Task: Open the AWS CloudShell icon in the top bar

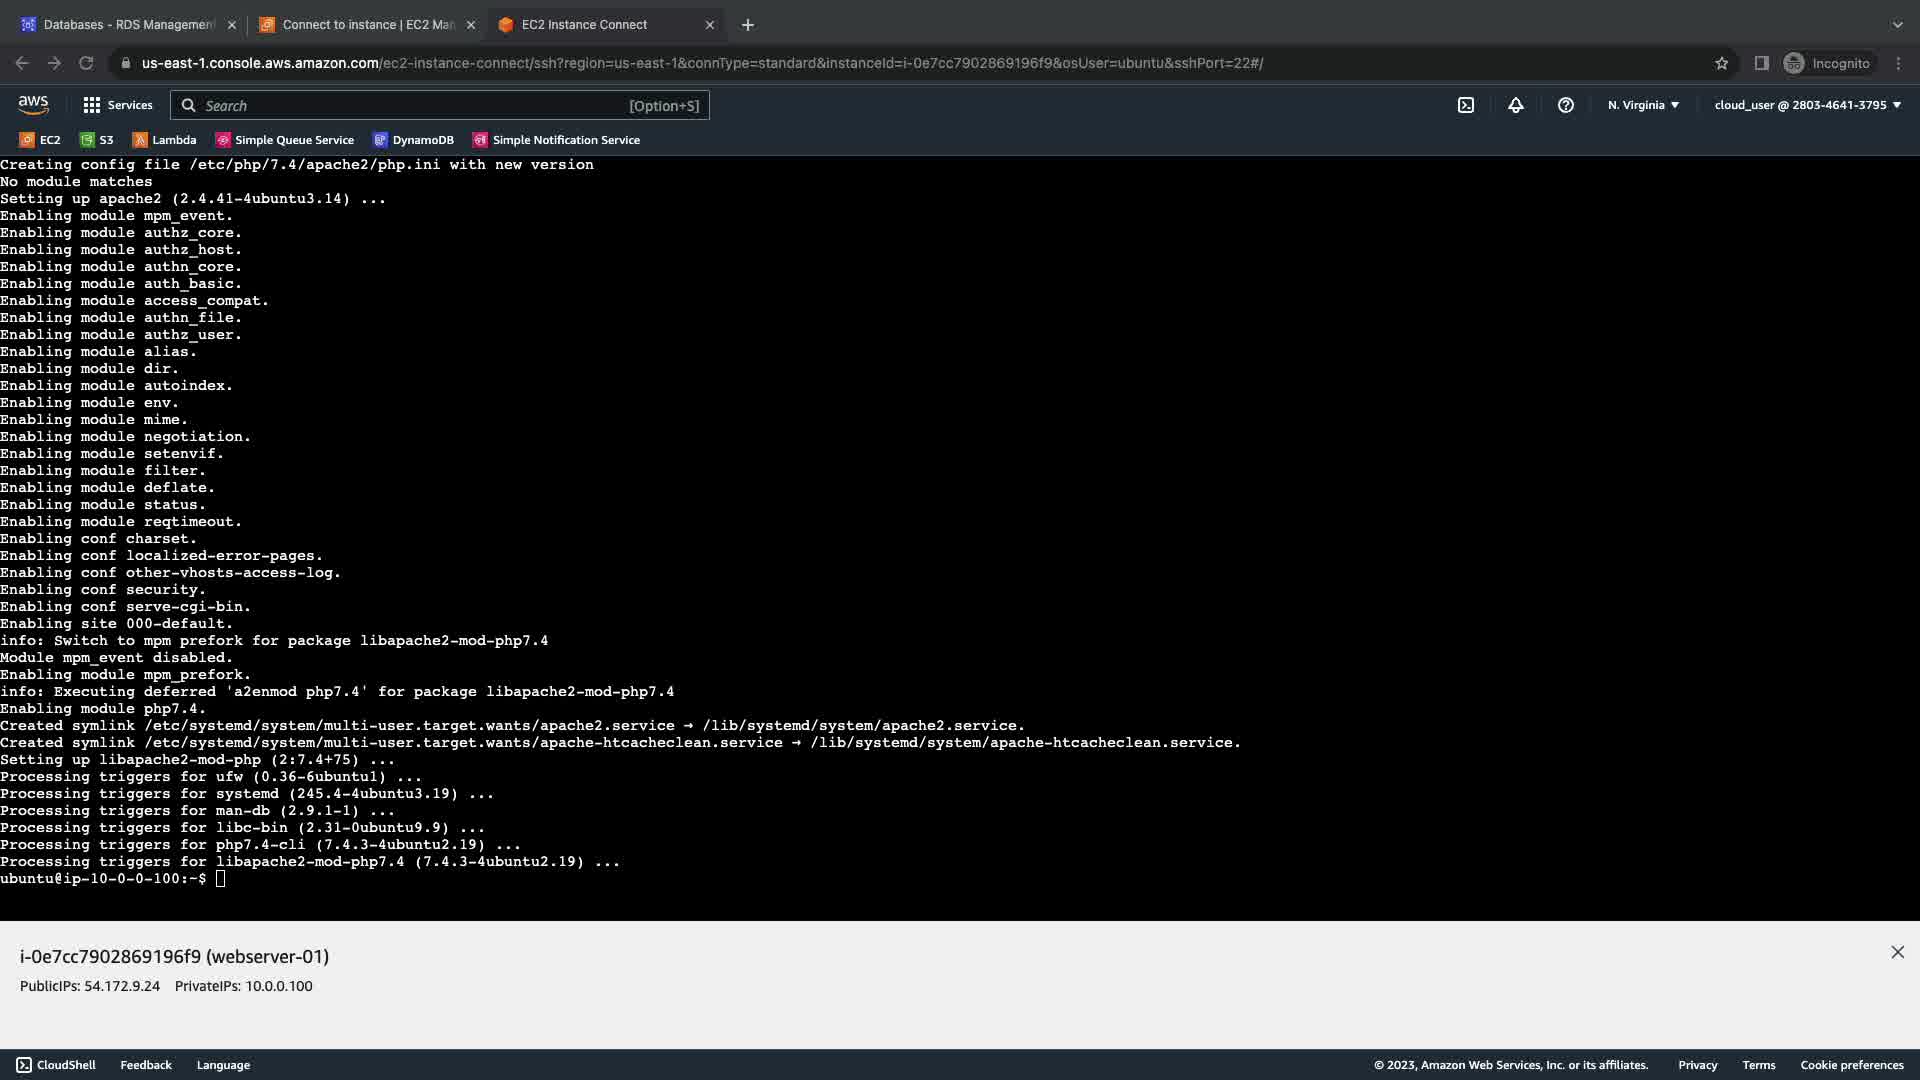Action: [1465, 105]
